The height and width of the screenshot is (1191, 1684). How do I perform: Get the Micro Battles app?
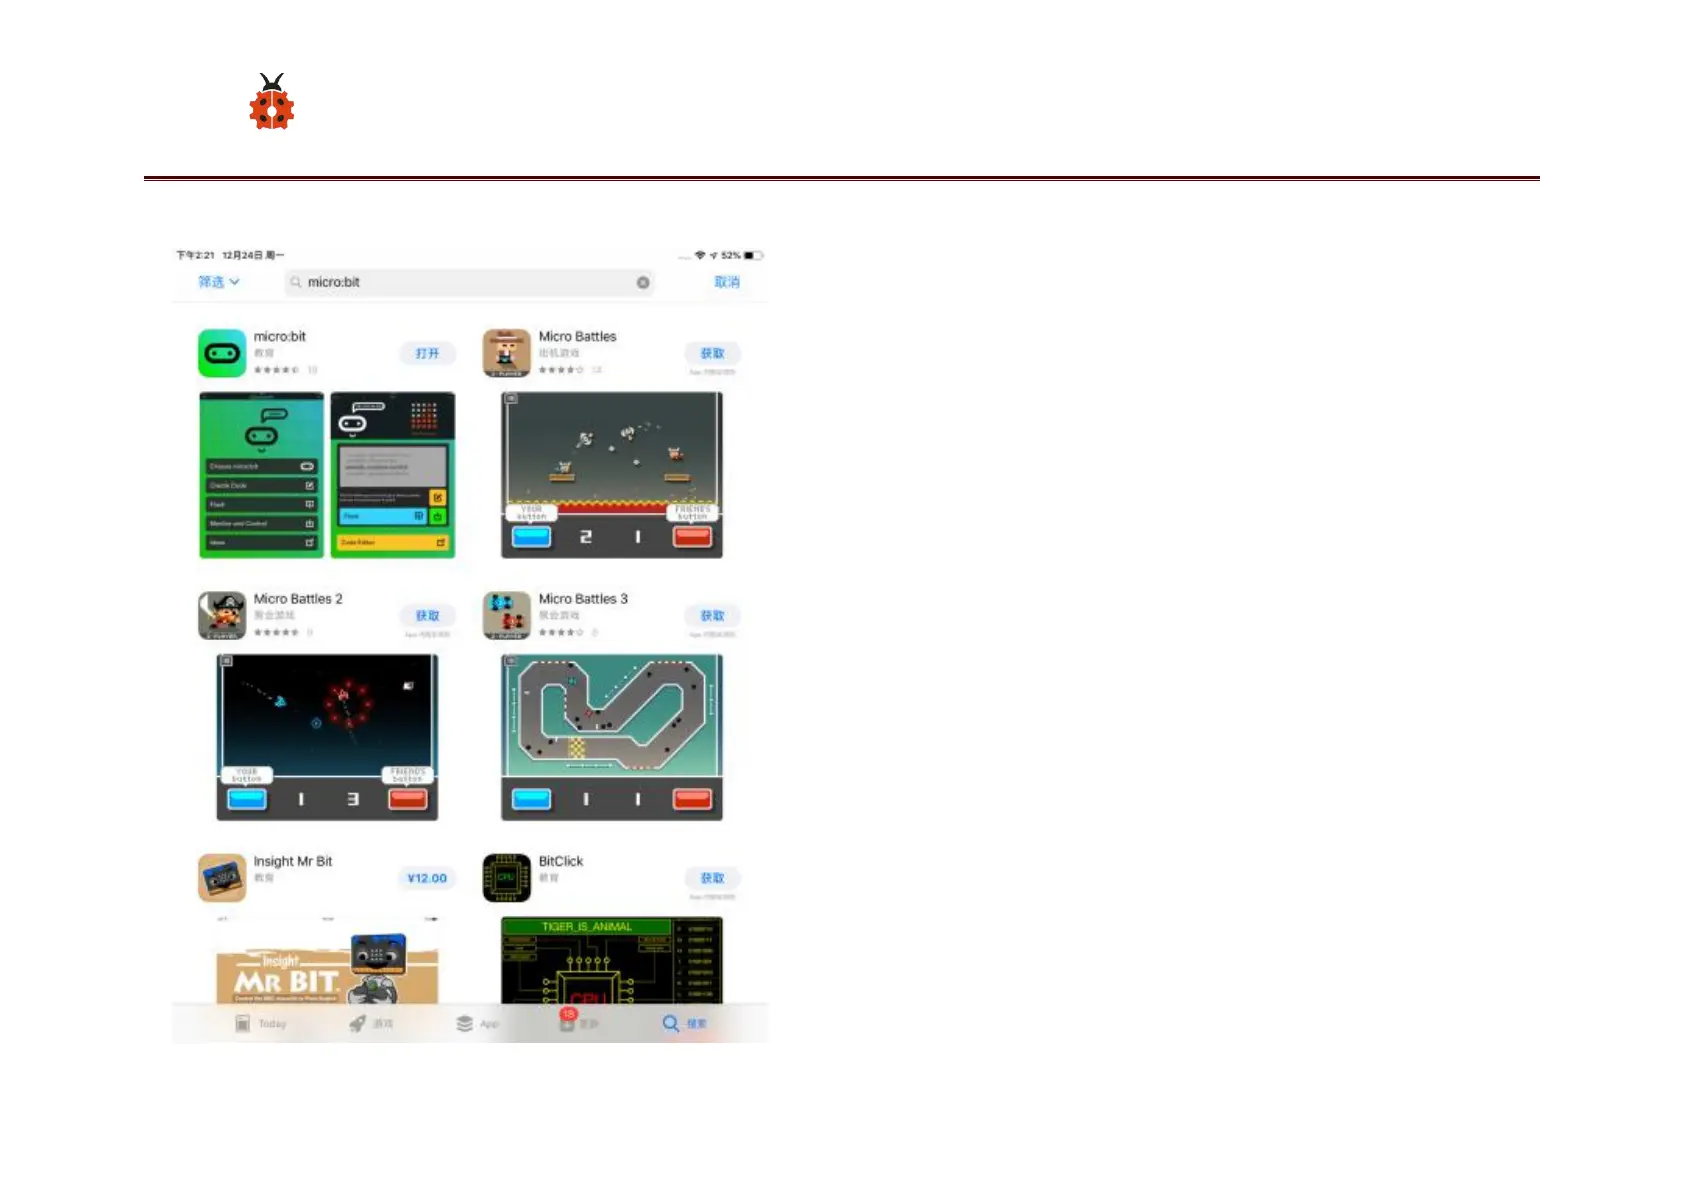click(x=712, y=353)
